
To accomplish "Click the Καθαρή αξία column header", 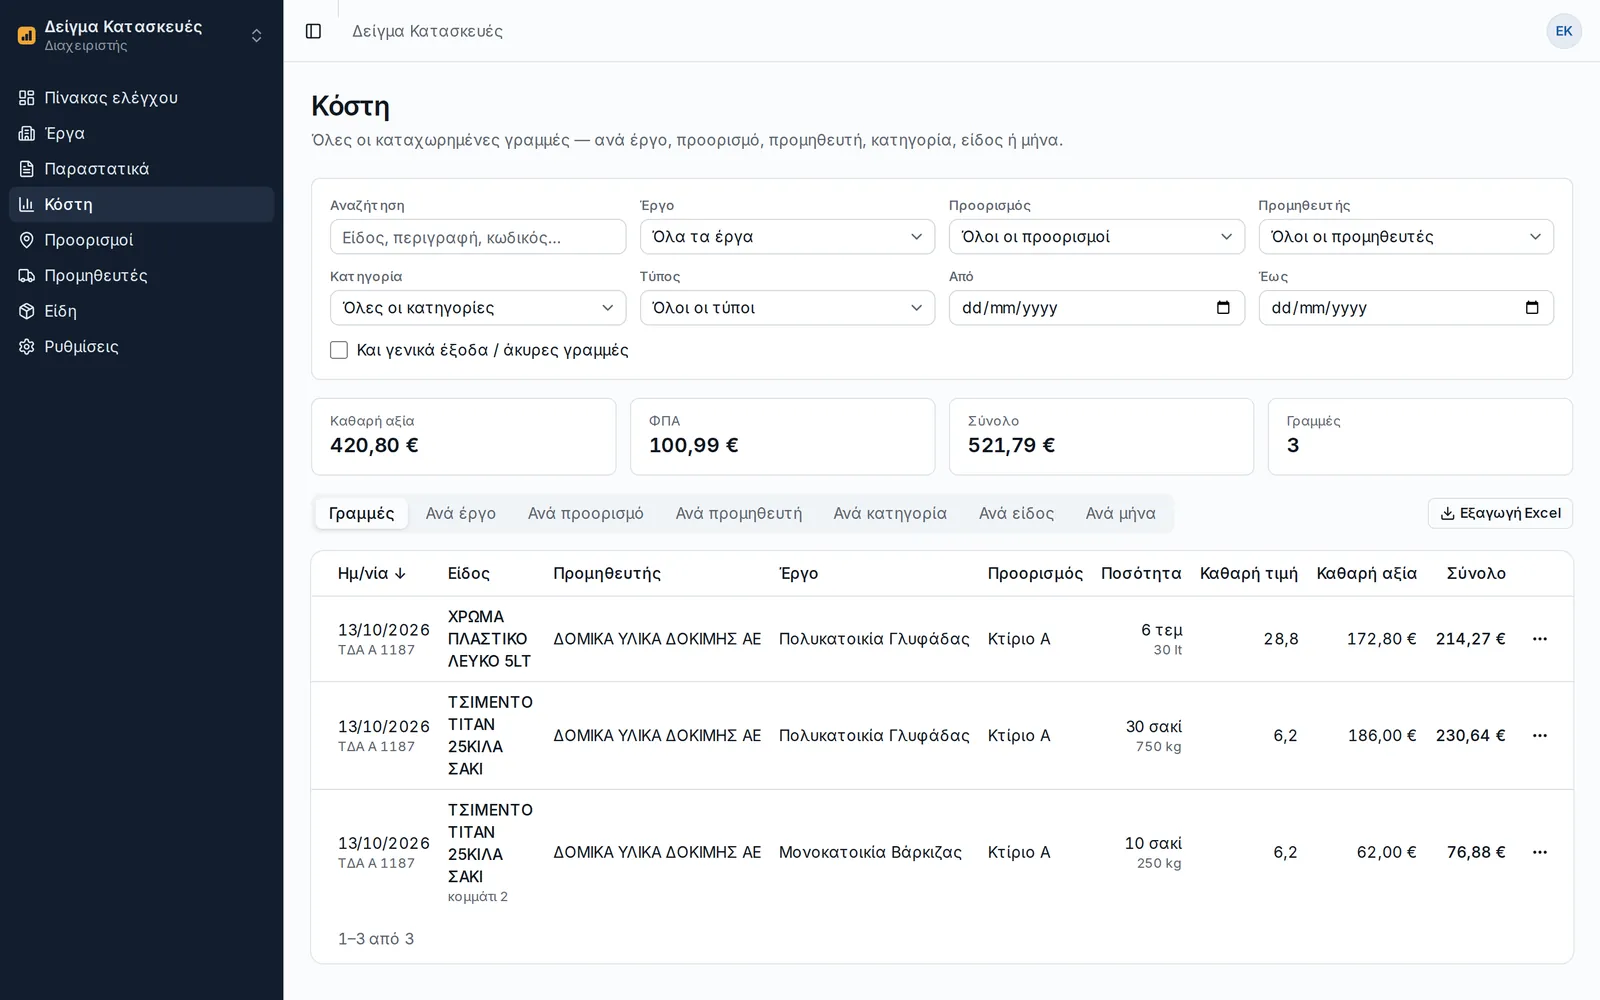I will click(x=1366, y=573).
